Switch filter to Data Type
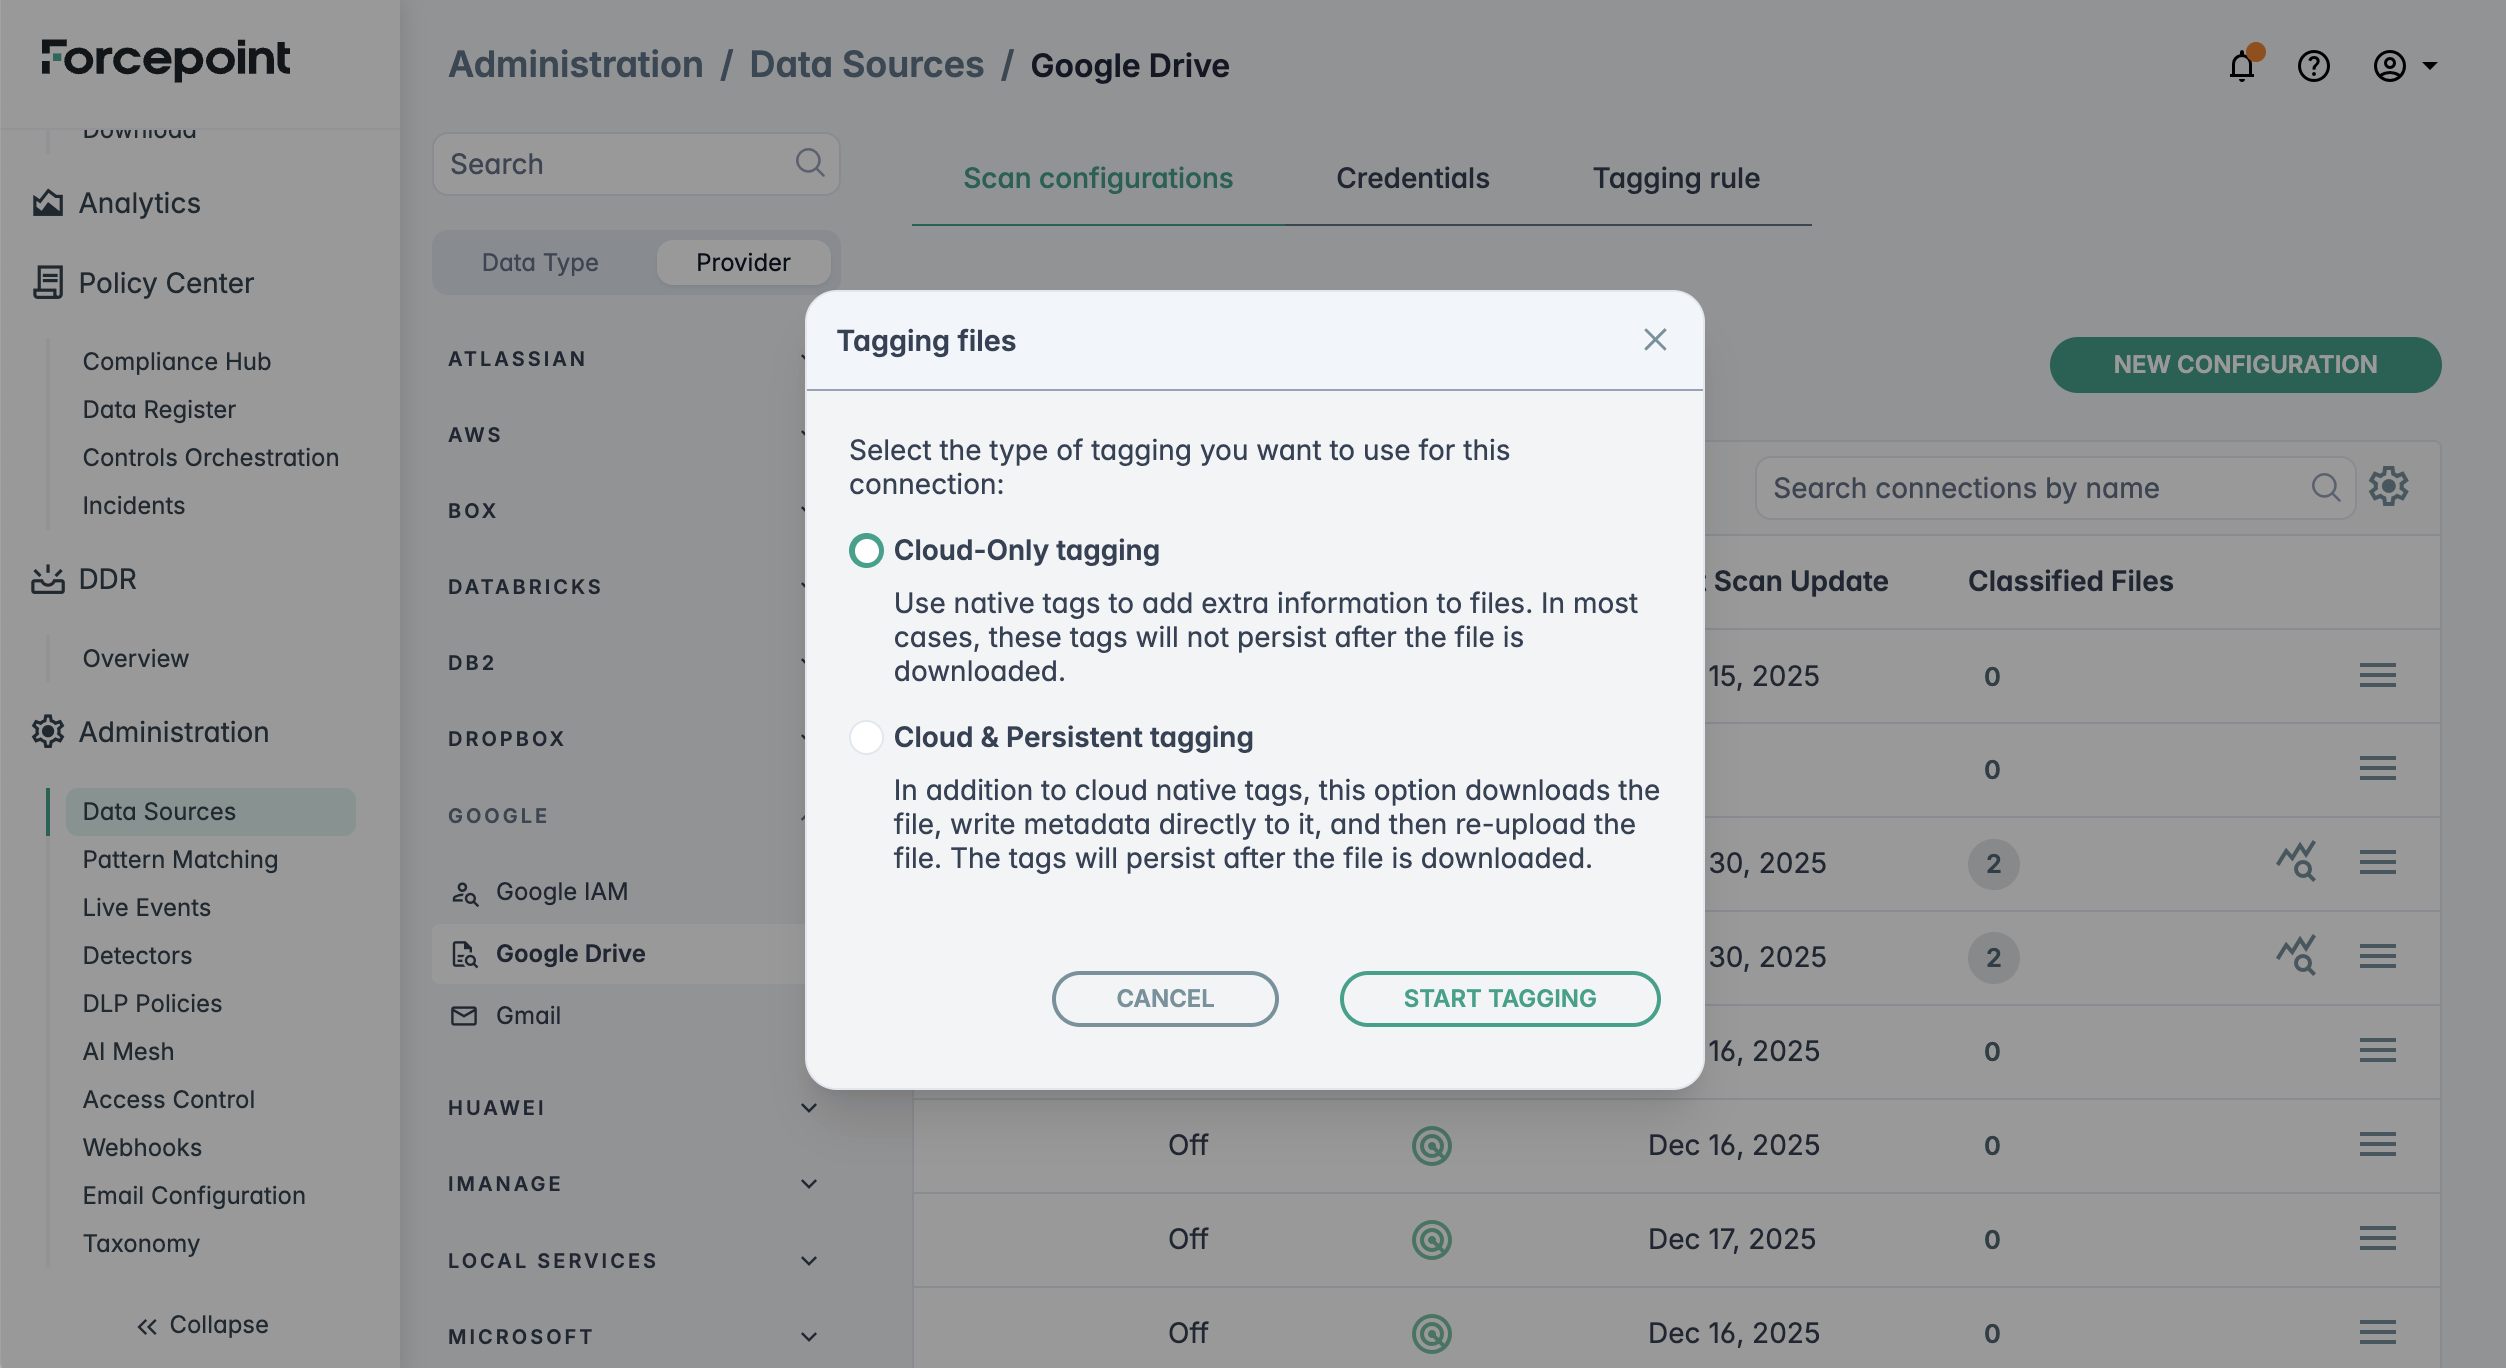The width and height of the screenshot is (2506, 1368). pos(540,262)
